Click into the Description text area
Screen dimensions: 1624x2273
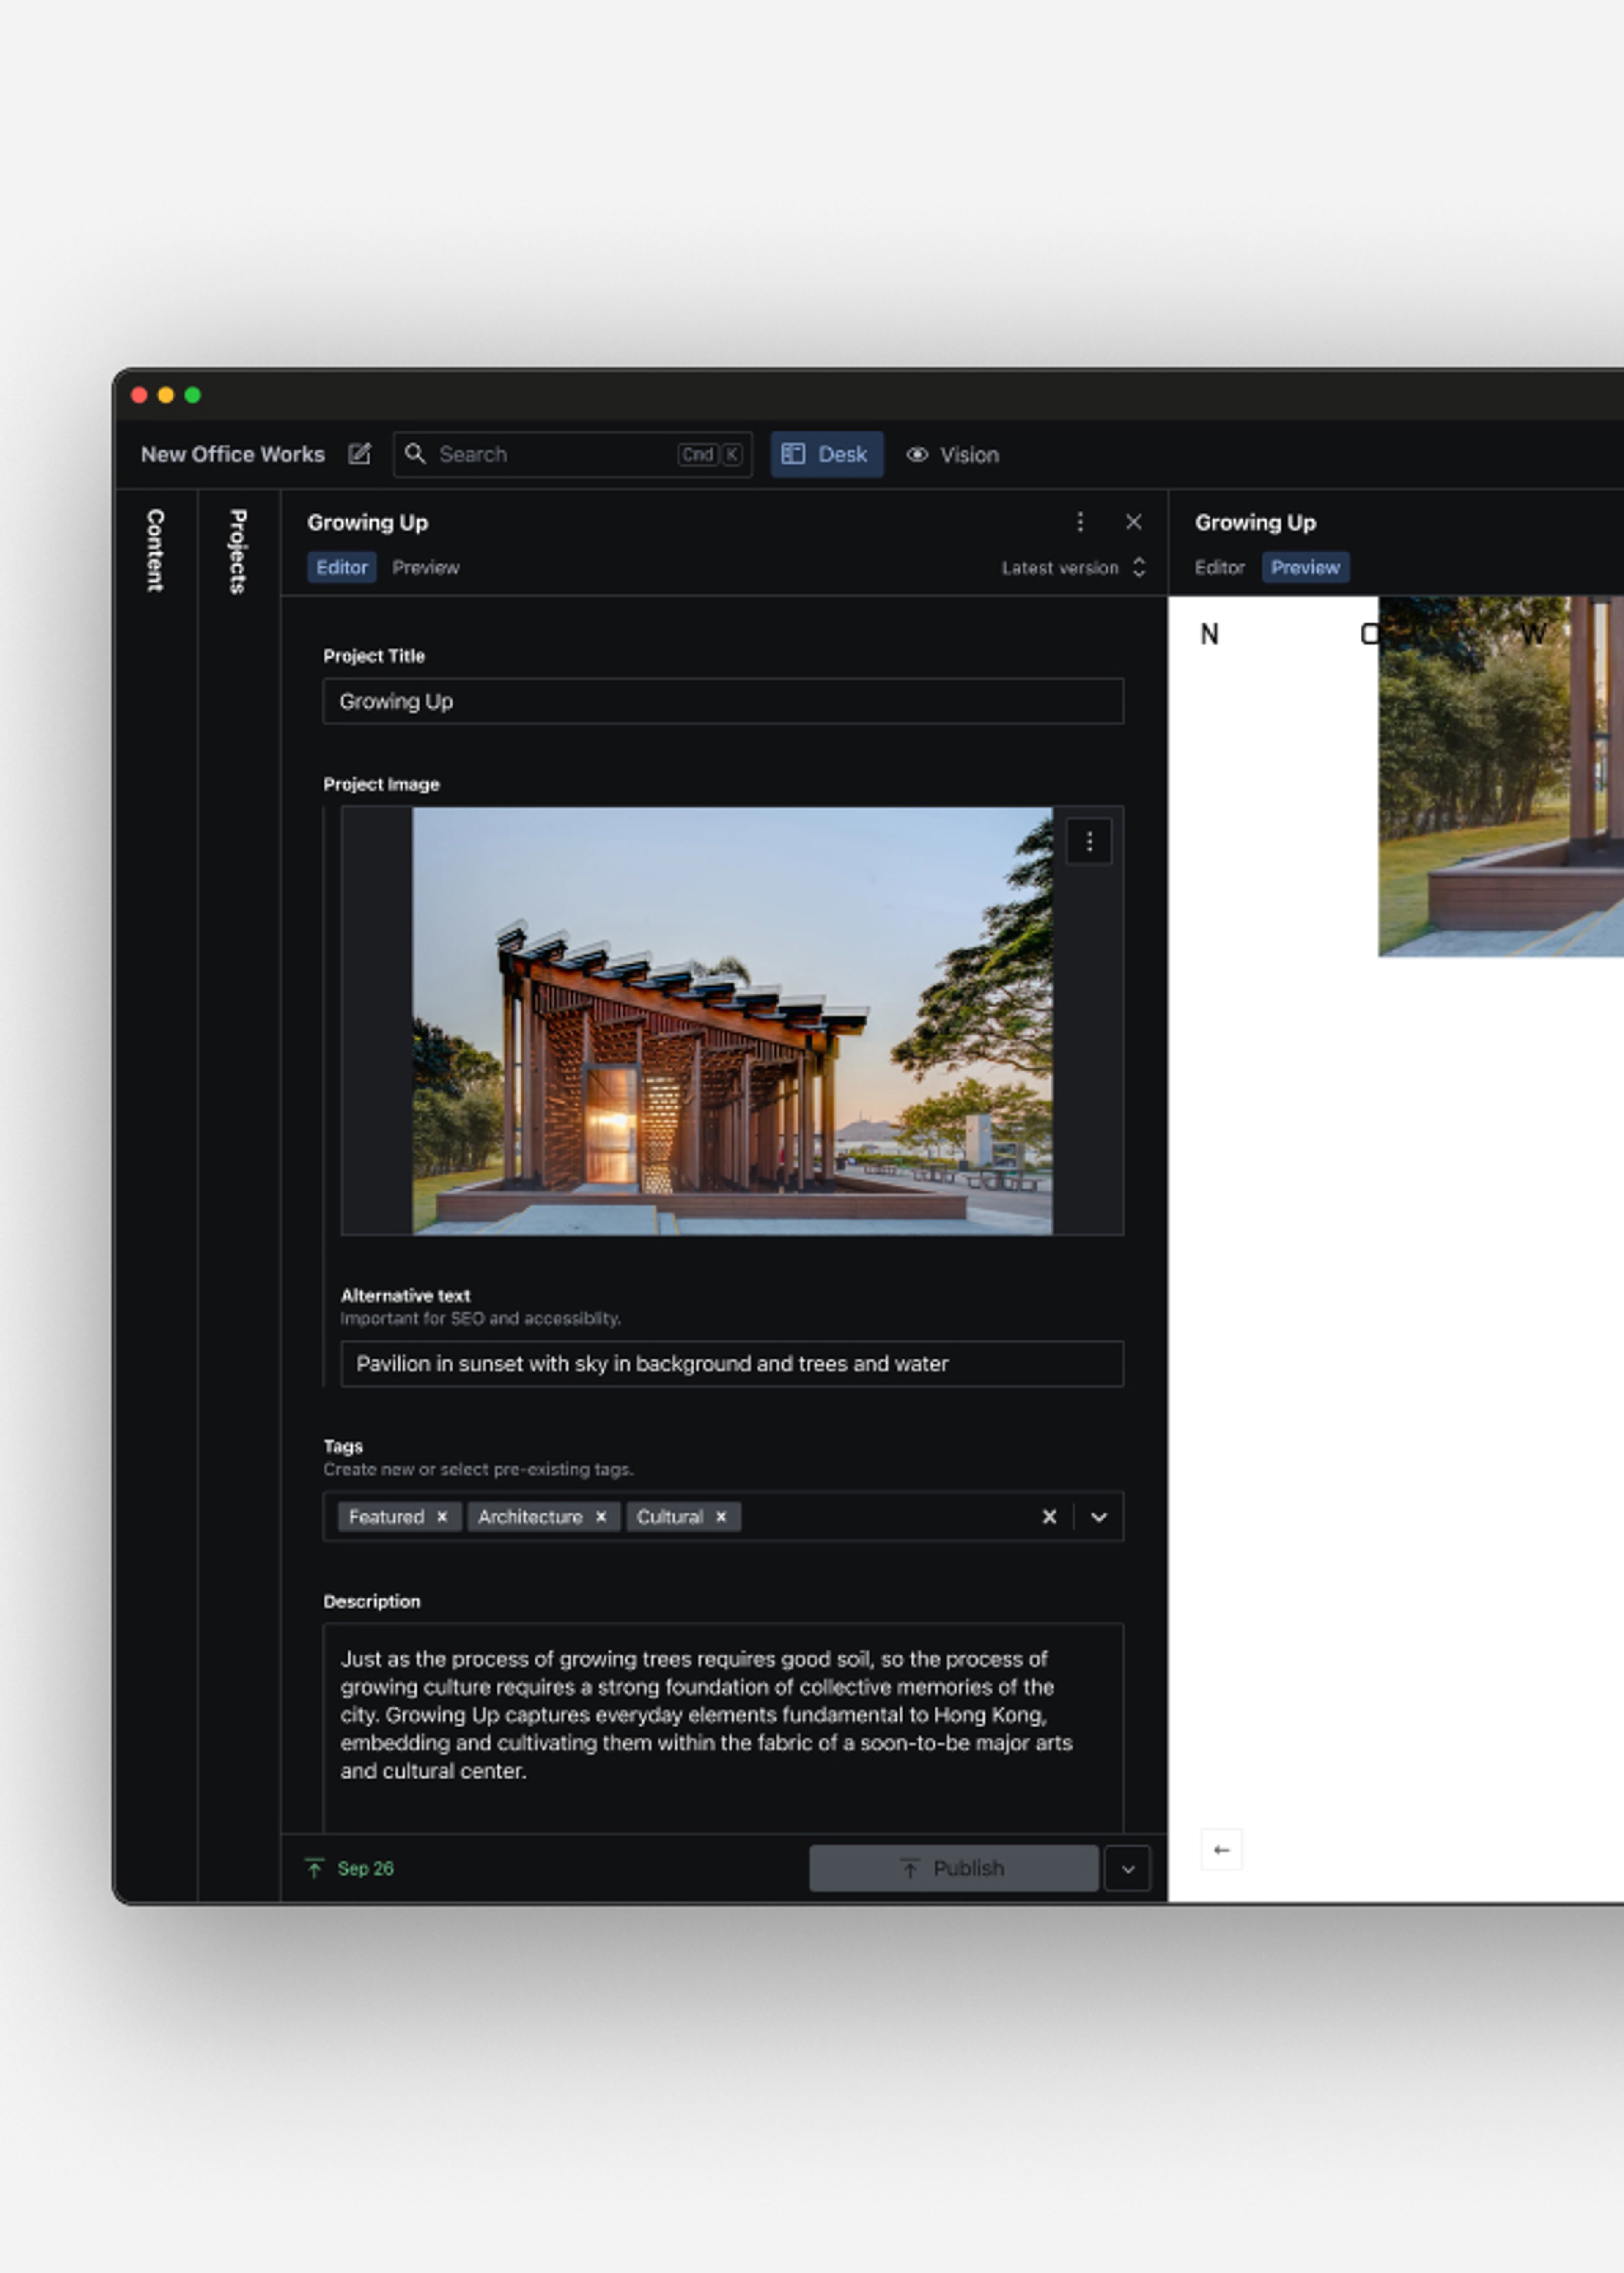[x=723, y=1728]
